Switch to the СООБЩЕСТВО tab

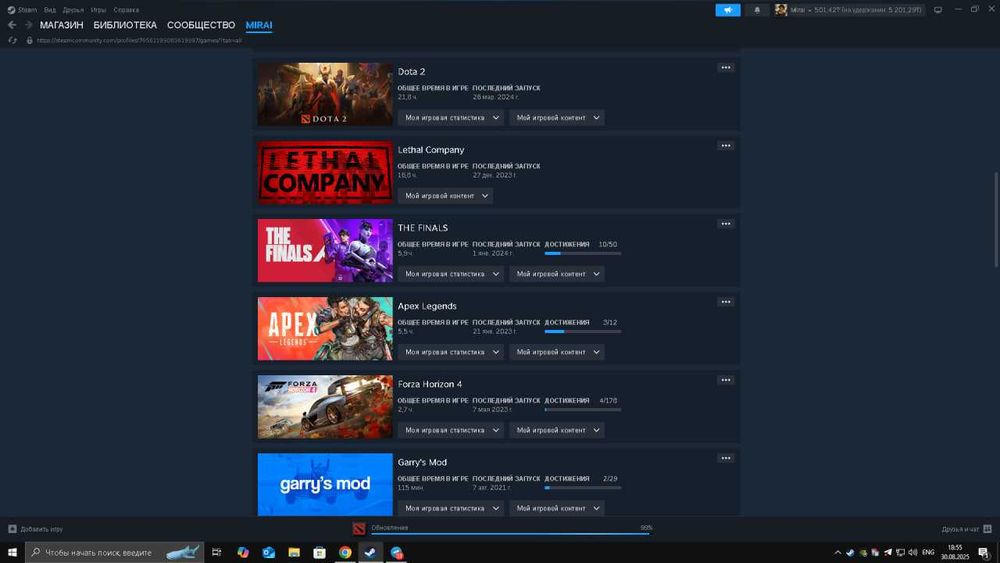coord(201,25)
